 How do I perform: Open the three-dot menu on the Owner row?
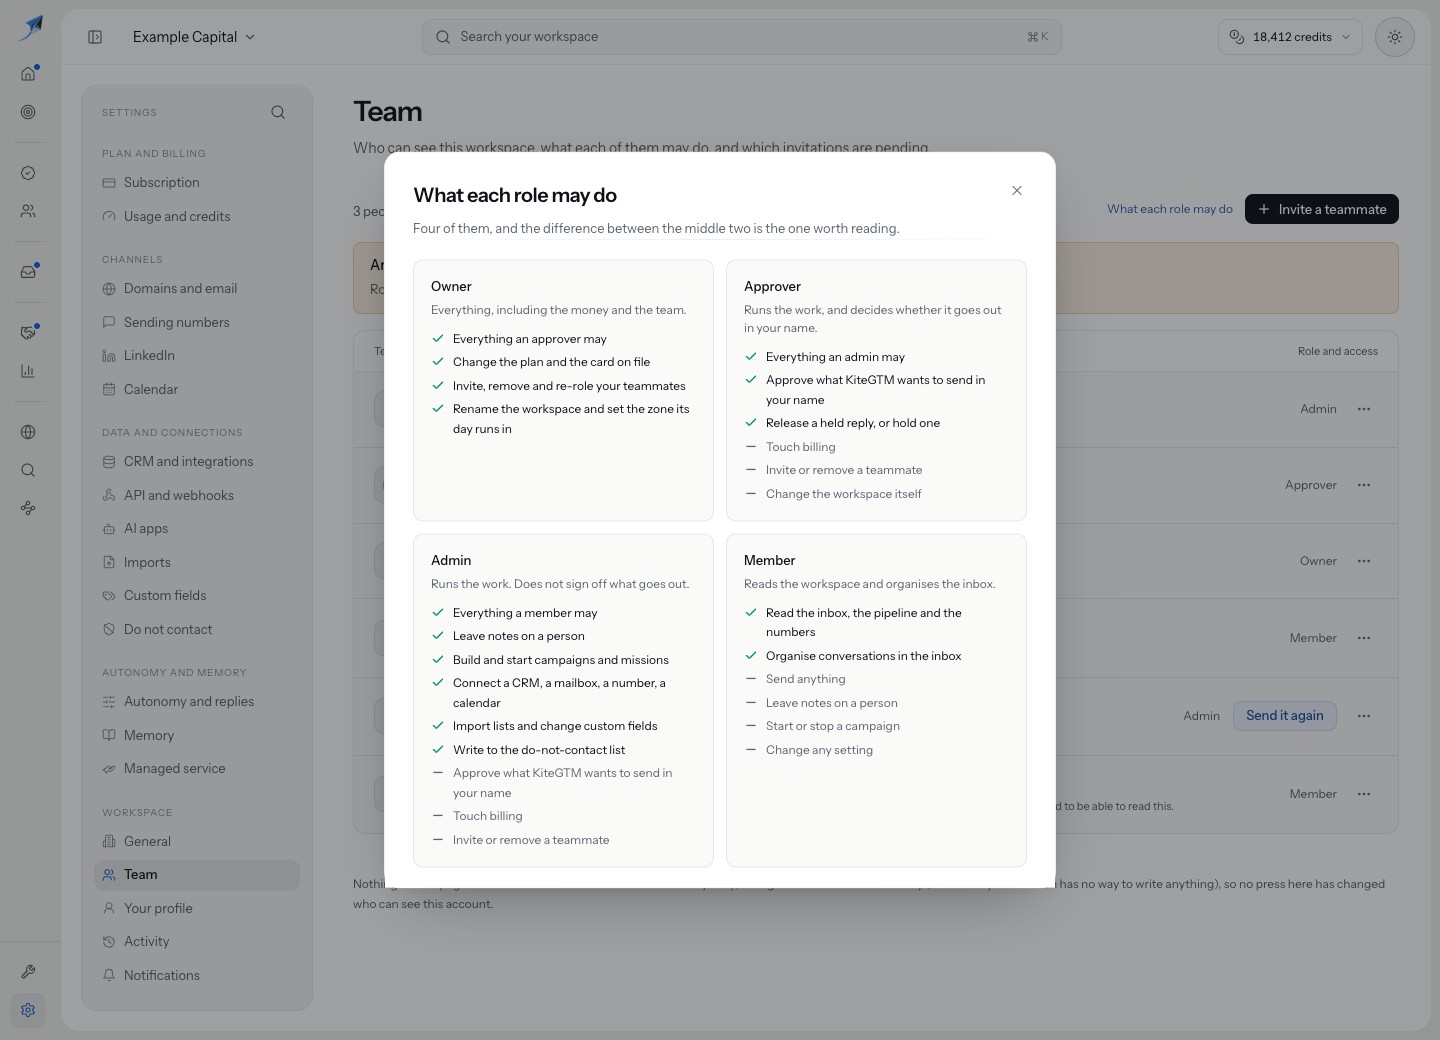(1364, 561)
